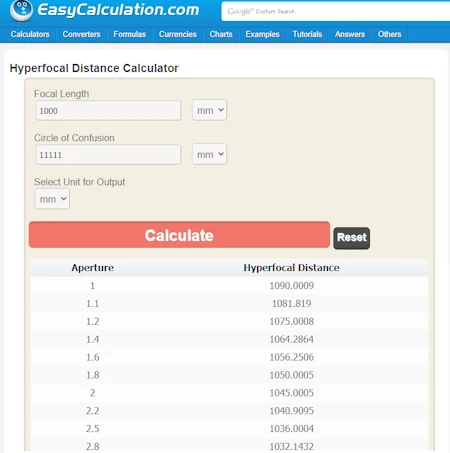Select the hyperfocal value 1090.0009

click(292, 286)
